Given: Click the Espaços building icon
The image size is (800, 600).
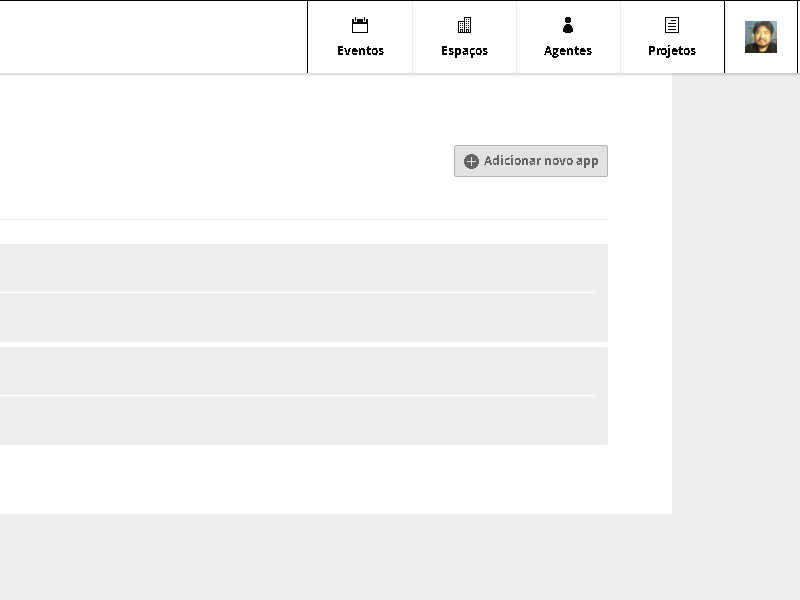Looking at the screenshot, I should pos(464,26).
